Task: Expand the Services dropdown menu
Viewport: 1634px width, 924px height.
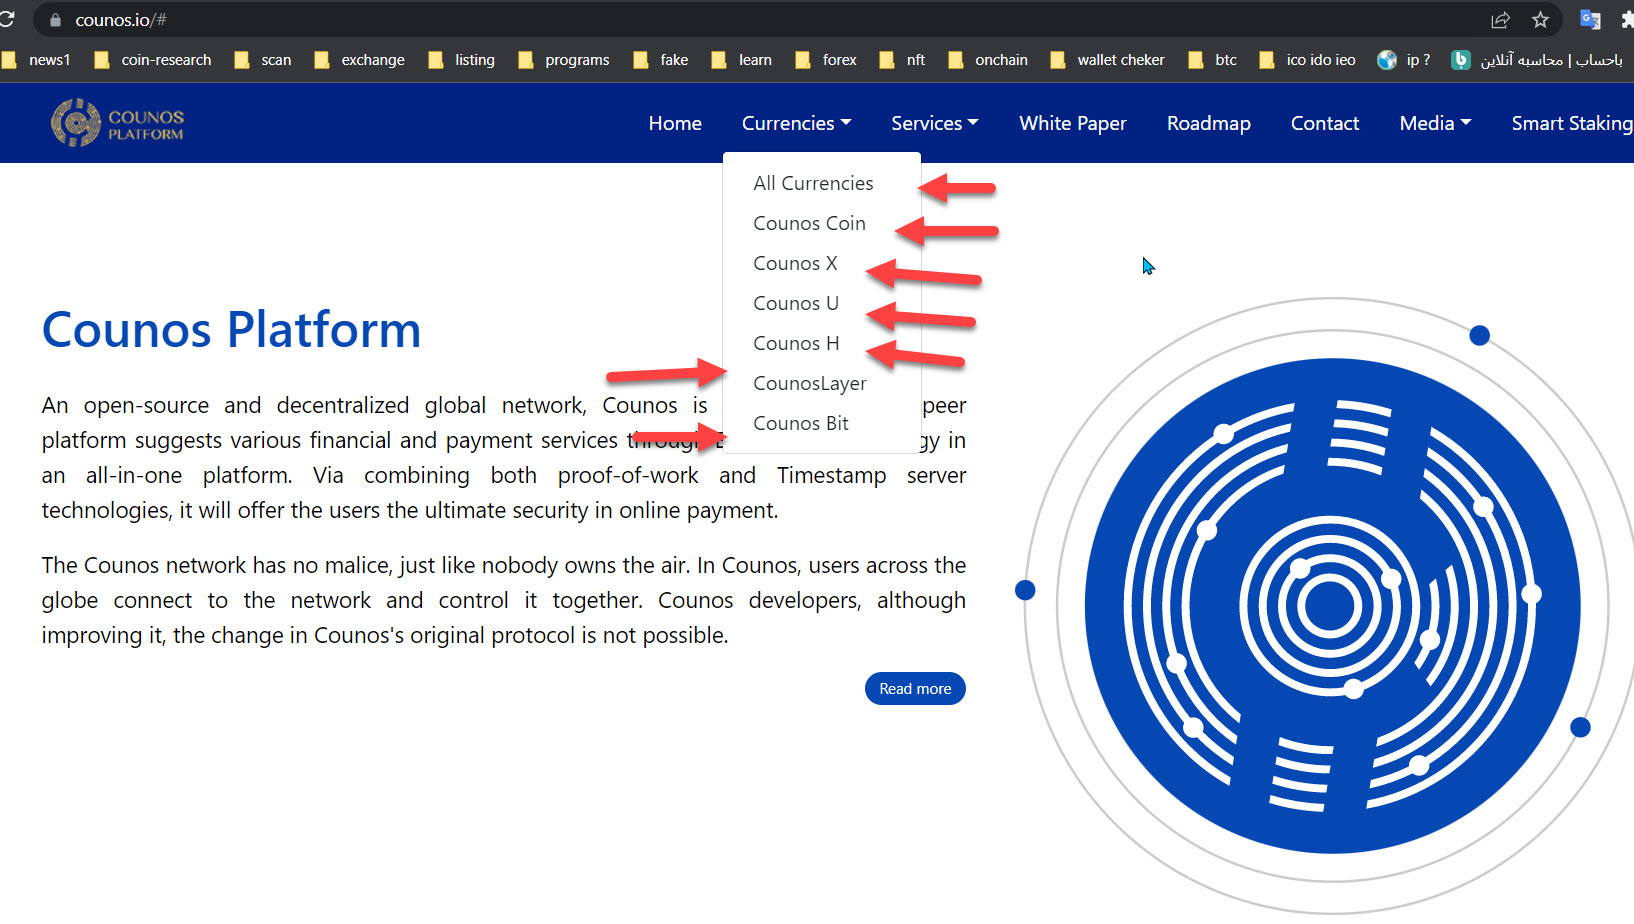Action: 935,123
